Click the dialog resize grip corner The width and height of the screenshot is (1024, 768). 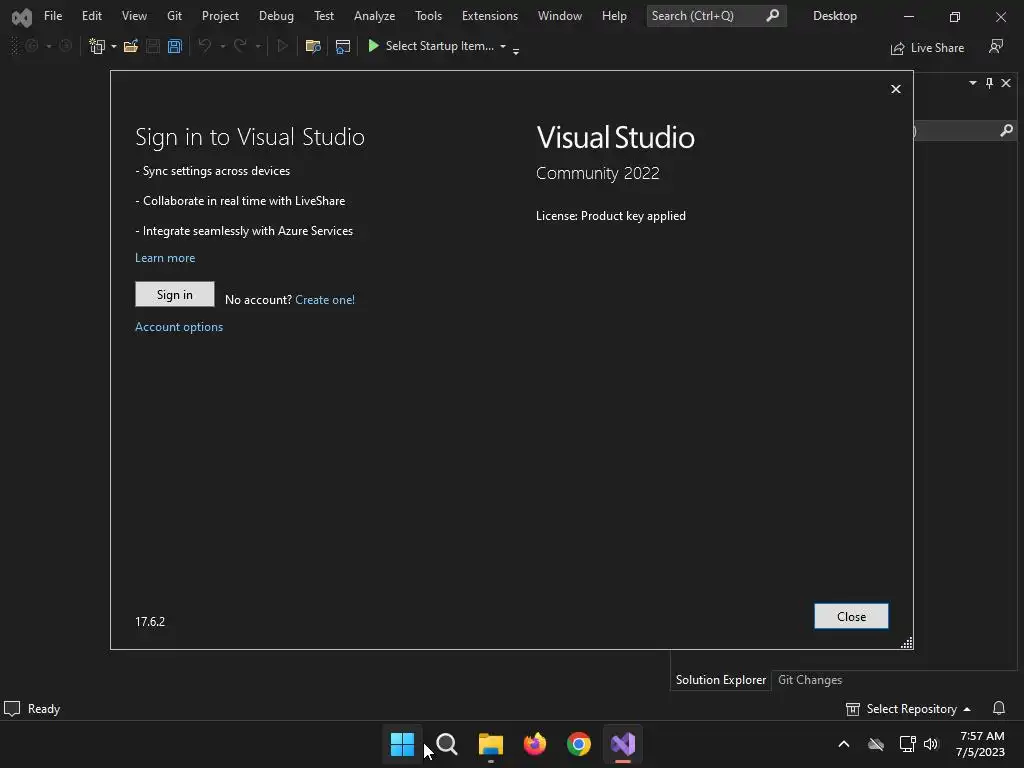pos(906,643)
